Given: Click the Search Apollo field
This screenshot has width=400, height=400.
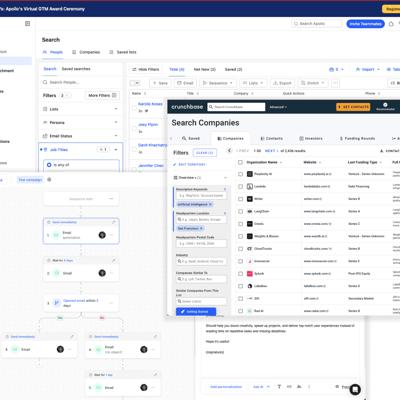Looking at the screenshot, I should (x=317, y=24).
